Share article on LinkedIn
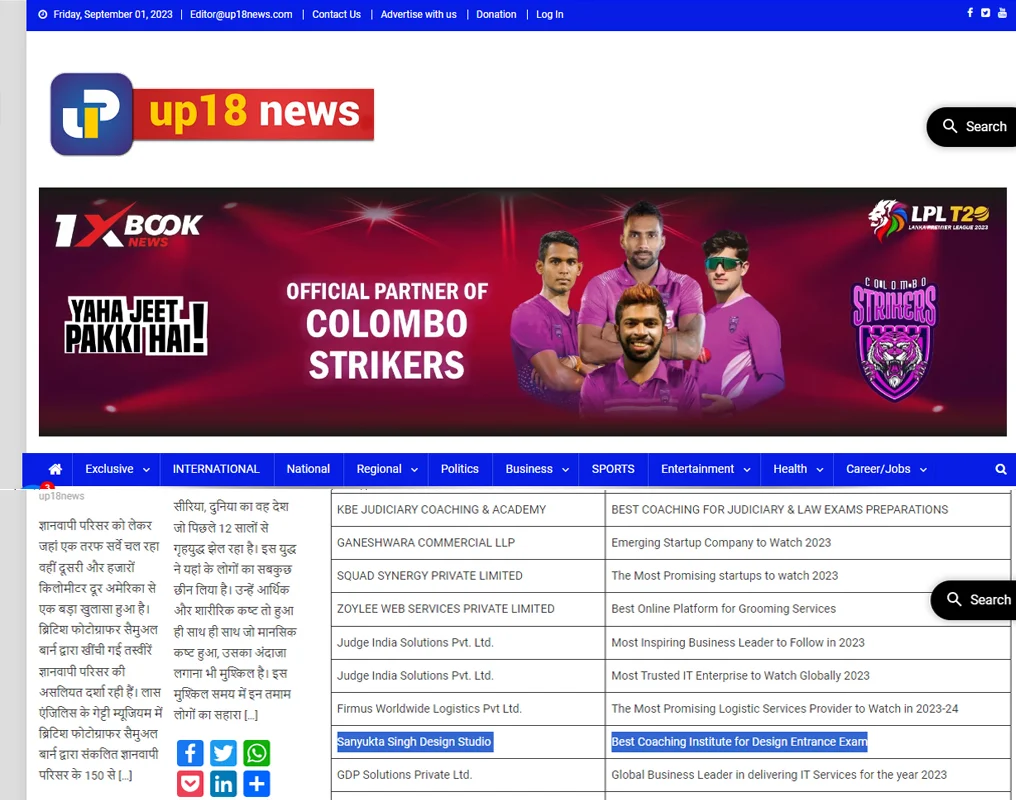The image size is (1016, 800). 223,783
